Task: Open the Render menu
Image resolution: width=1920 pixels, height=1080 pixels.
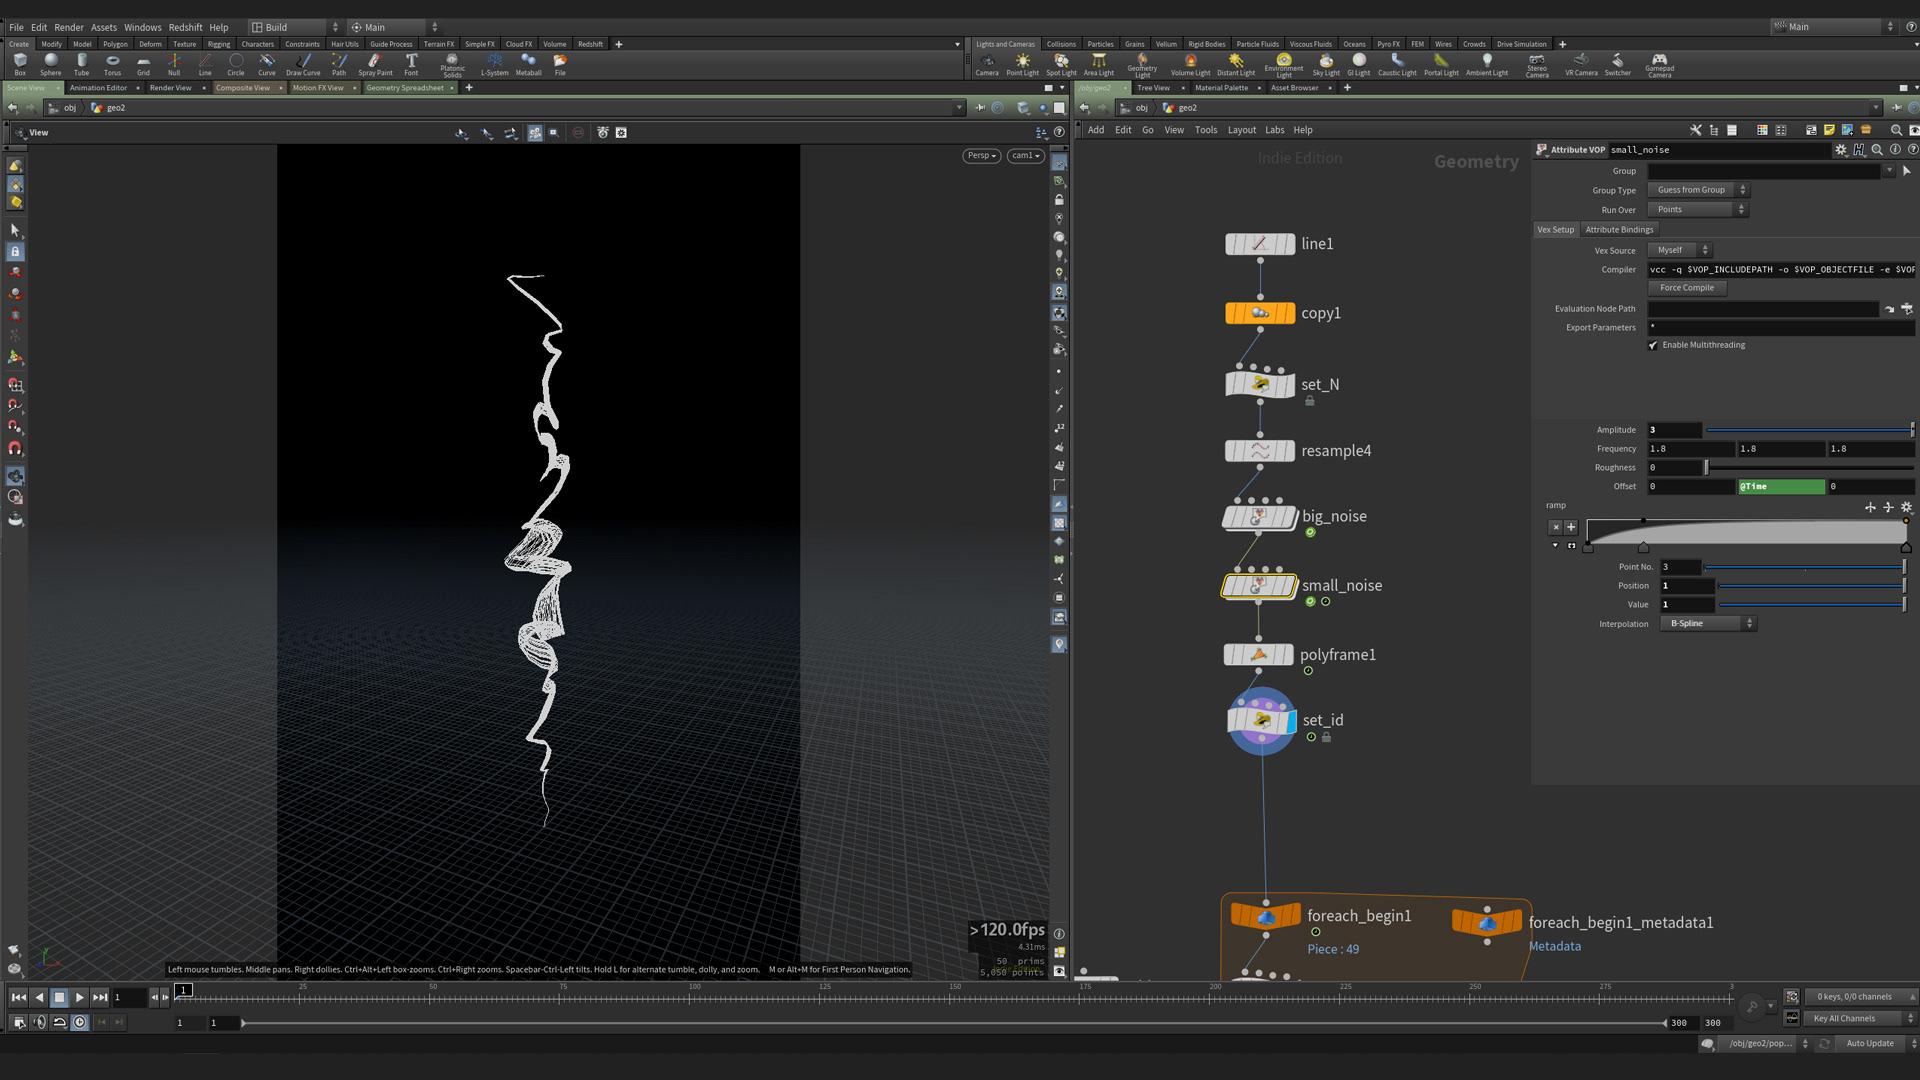Action: point(69,27)
